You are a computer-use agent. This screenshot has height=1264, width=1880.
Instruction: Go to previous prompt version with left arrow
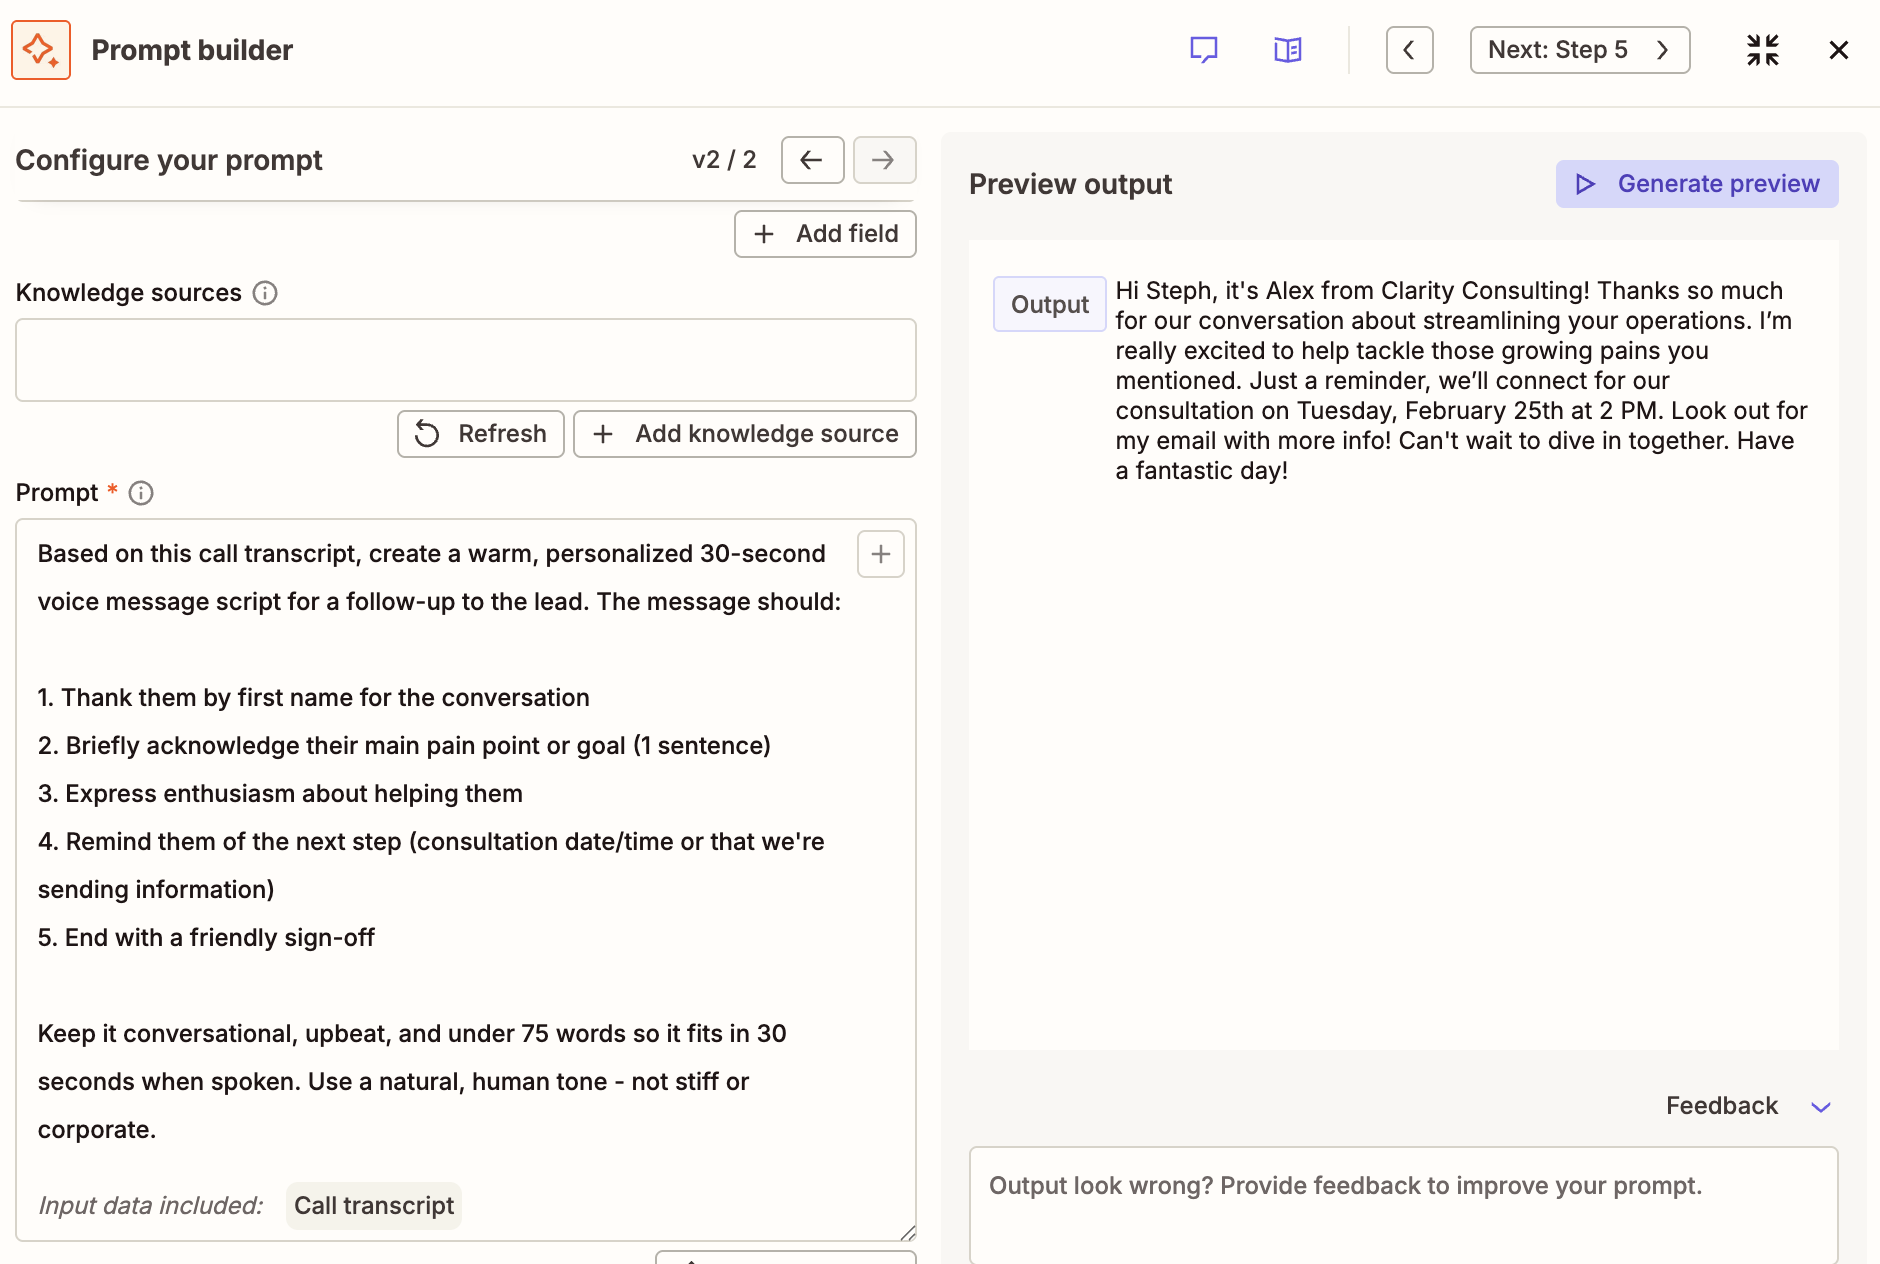coord(812,160)
